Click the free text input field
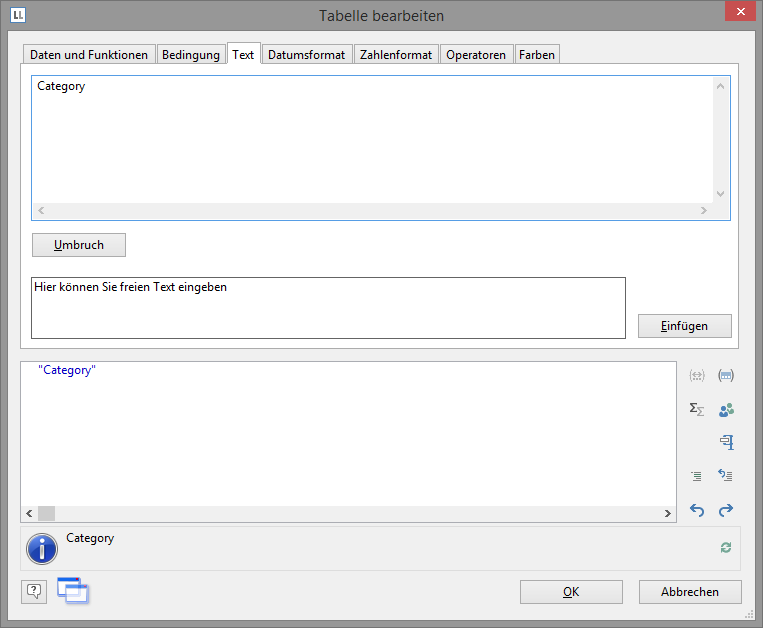This screenshot has width=763, height=628. [328, 308]
